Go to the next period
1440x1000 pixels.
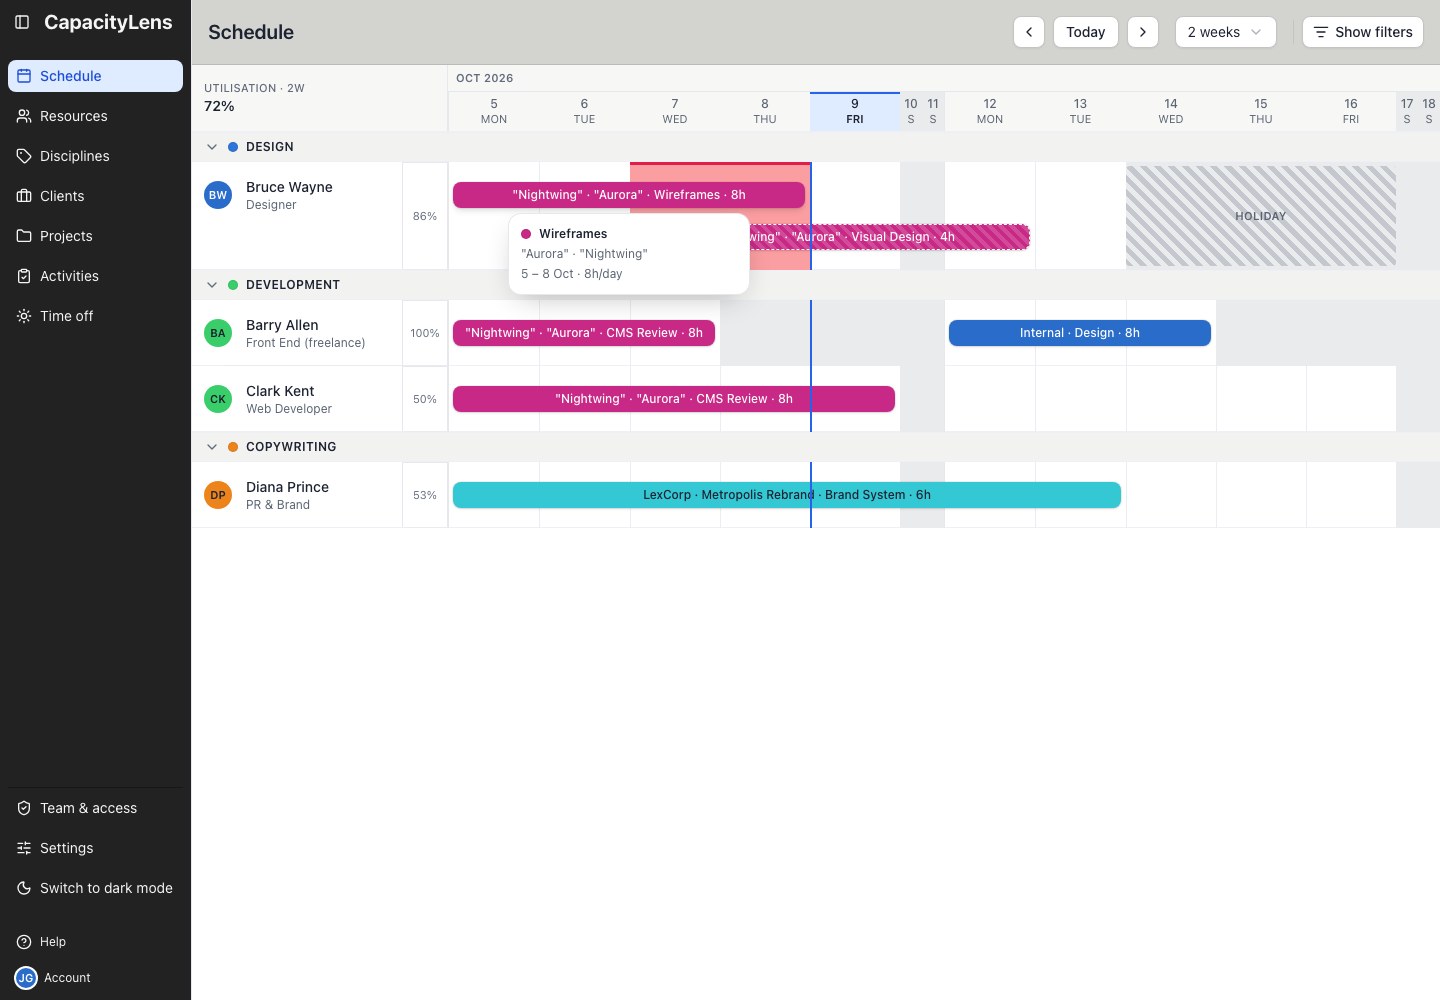tap(1143, 32)
